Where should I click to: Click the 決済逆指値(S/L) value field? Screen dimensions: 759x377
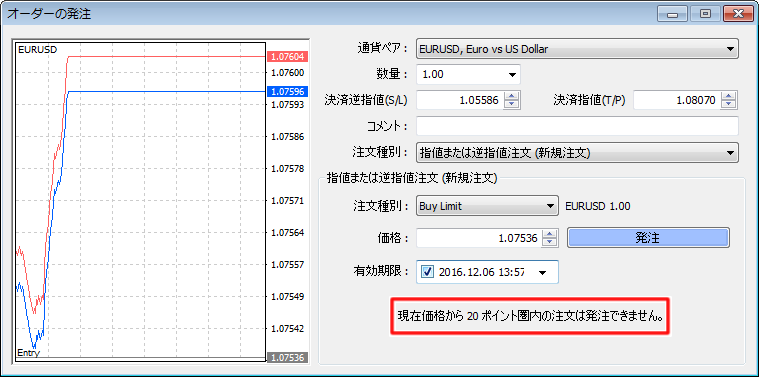pos(460,101)
